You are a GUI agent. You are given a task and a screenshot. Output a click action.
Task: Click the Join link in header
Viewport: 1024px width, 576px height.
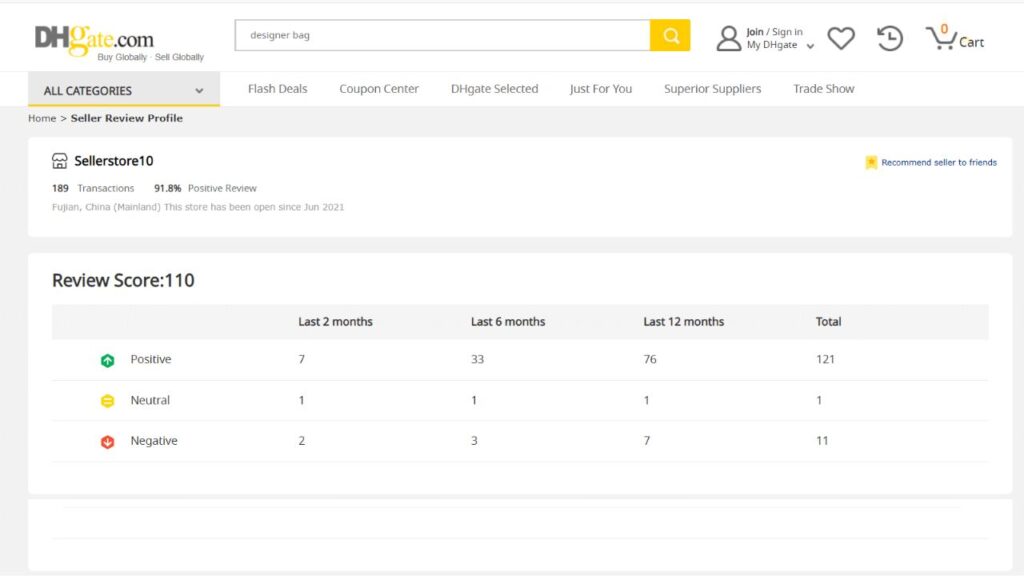click(x=755, y=32)
